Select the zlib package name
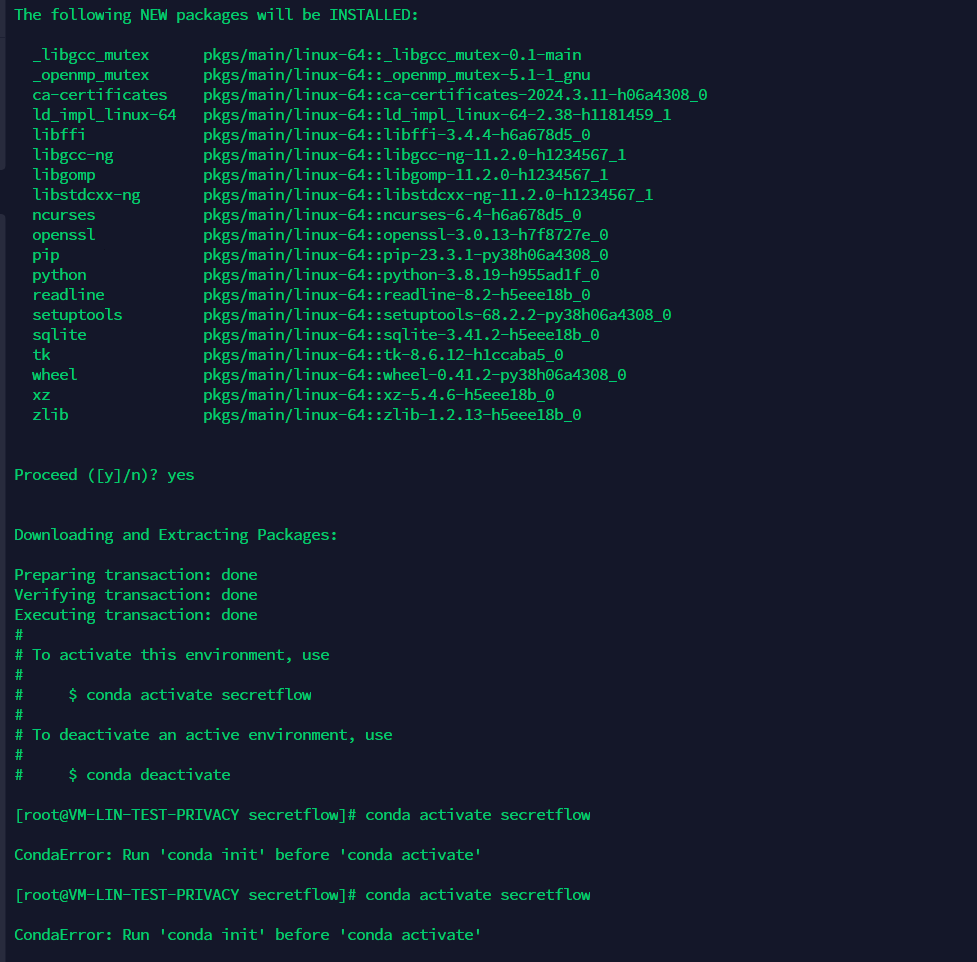Screen dimensions: 977x962 pyautogui.click(x=50, y=415)
